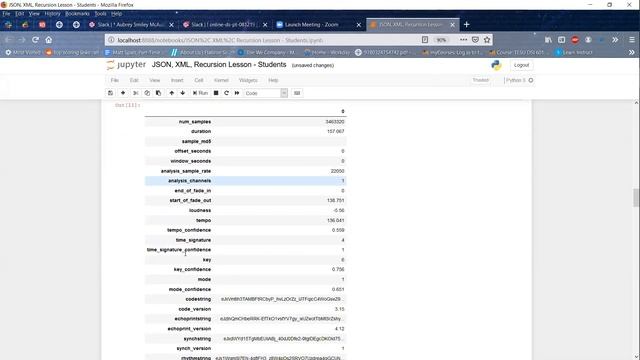Viewport: 640px width, 360px height.
Task: Open the cell type Code dropdown
Action: pos(266,93)
